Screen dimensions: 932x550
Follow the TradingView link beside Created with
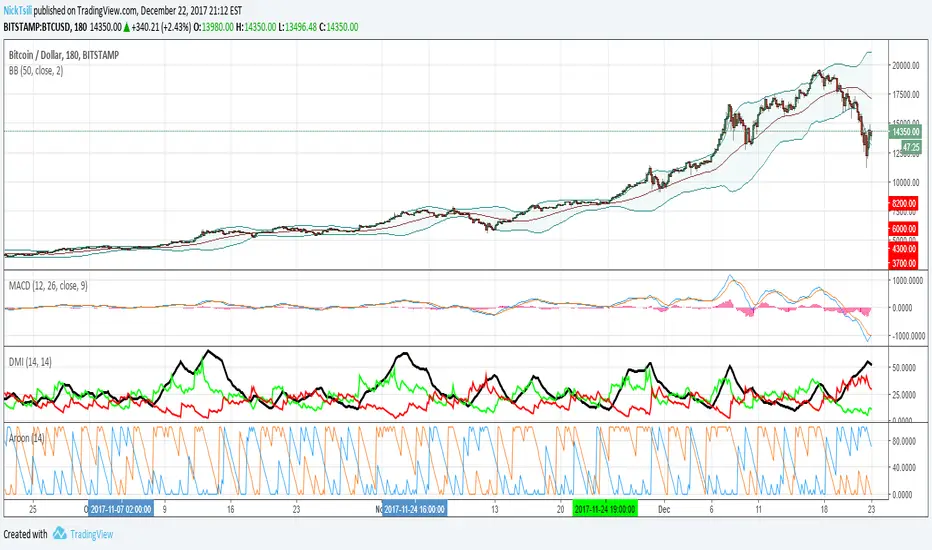92,534
